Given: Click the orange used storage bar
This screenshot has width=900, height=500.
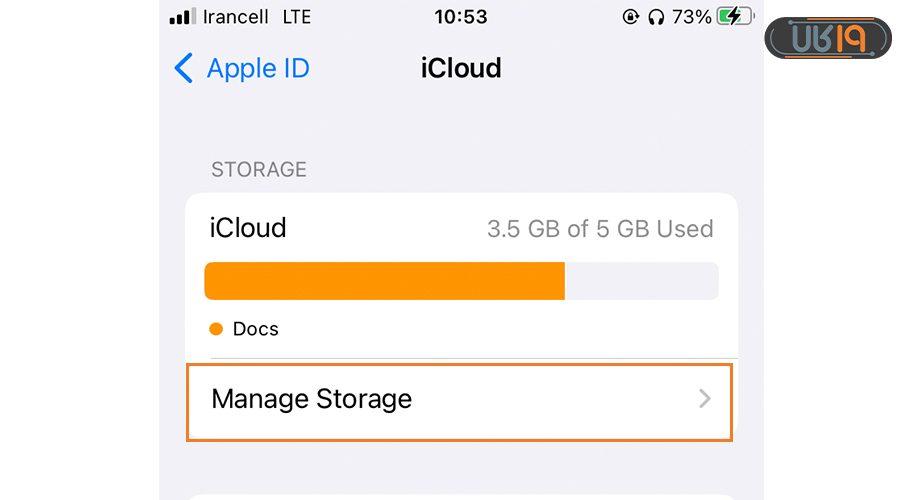Looking at the screenshot, I should (384, 281).
